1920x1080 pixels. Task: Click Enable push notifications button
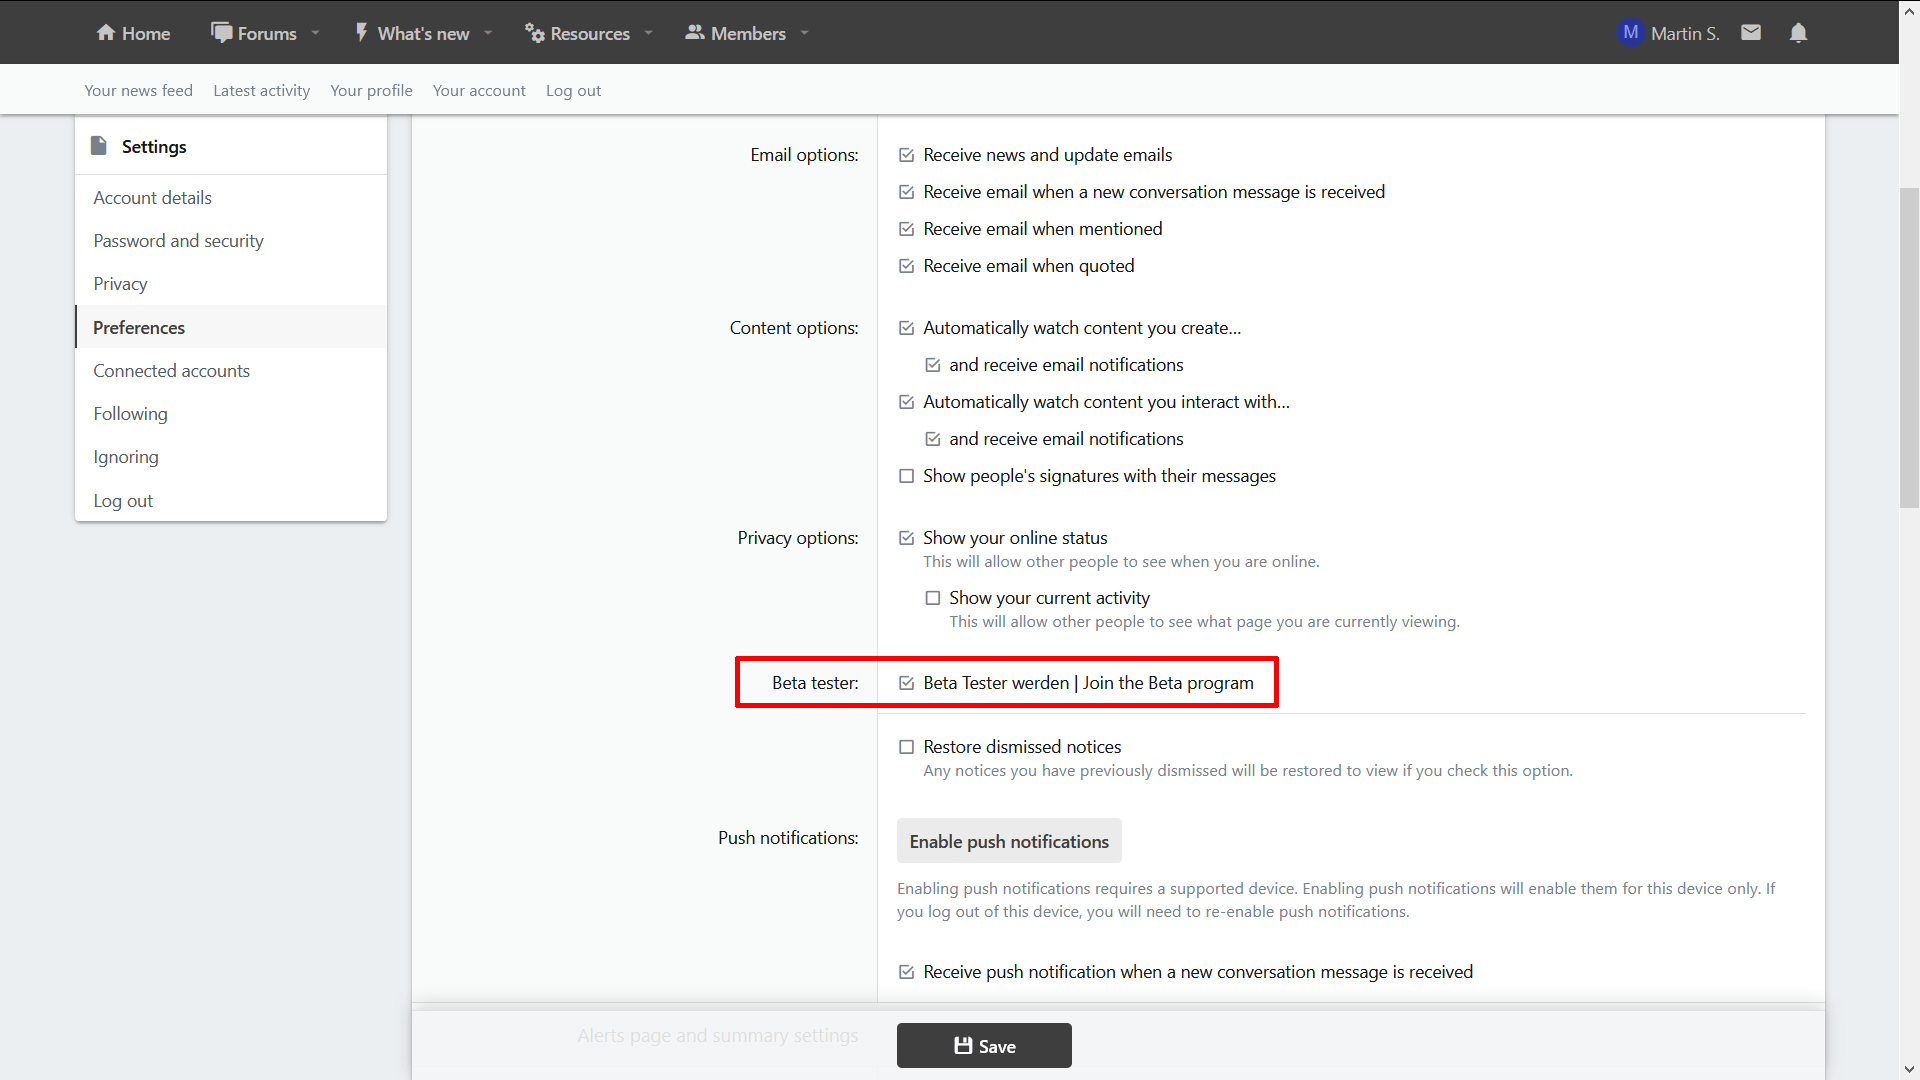[x=1008, y=841]
